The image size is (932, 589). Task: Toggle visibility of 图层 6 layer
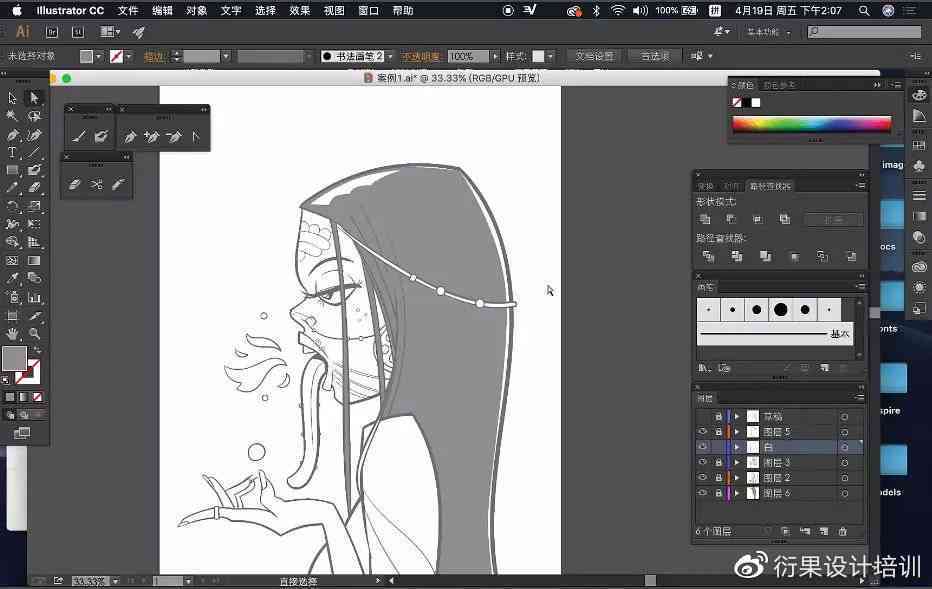[x=703, y=493]
